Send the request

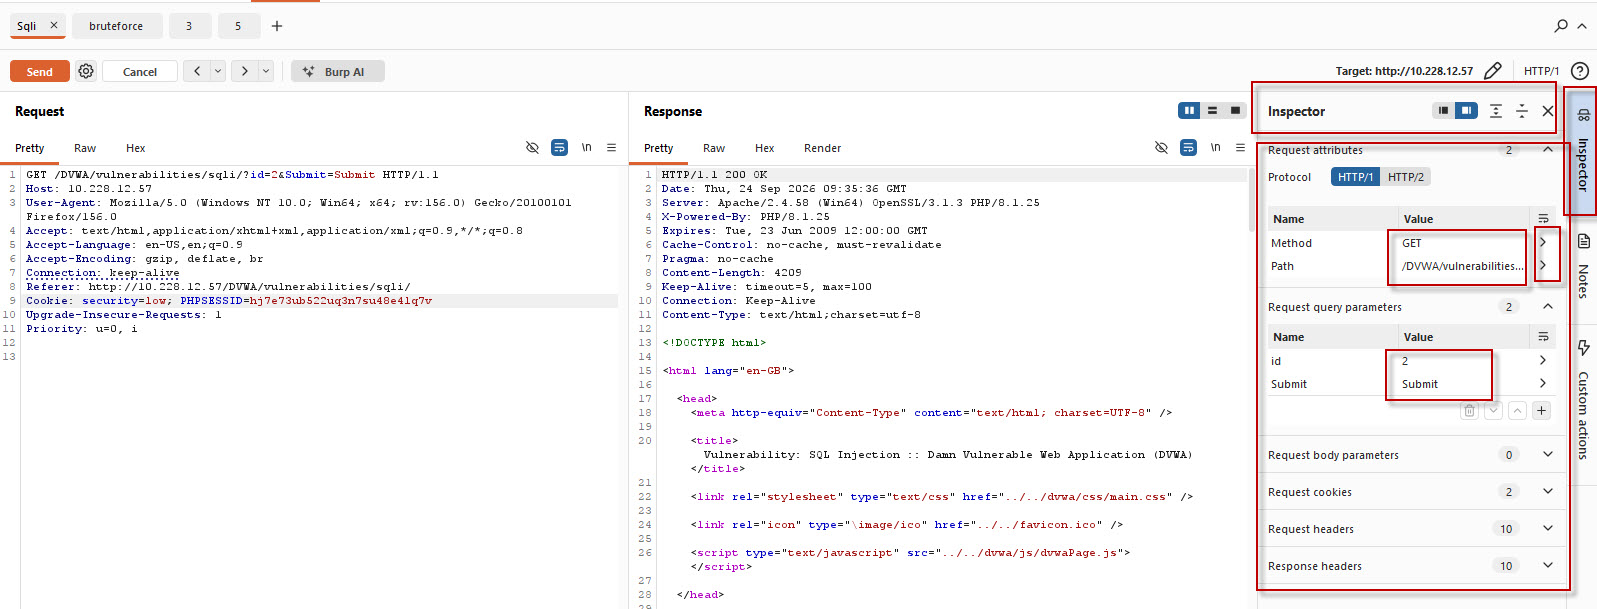tap(40, 71)
